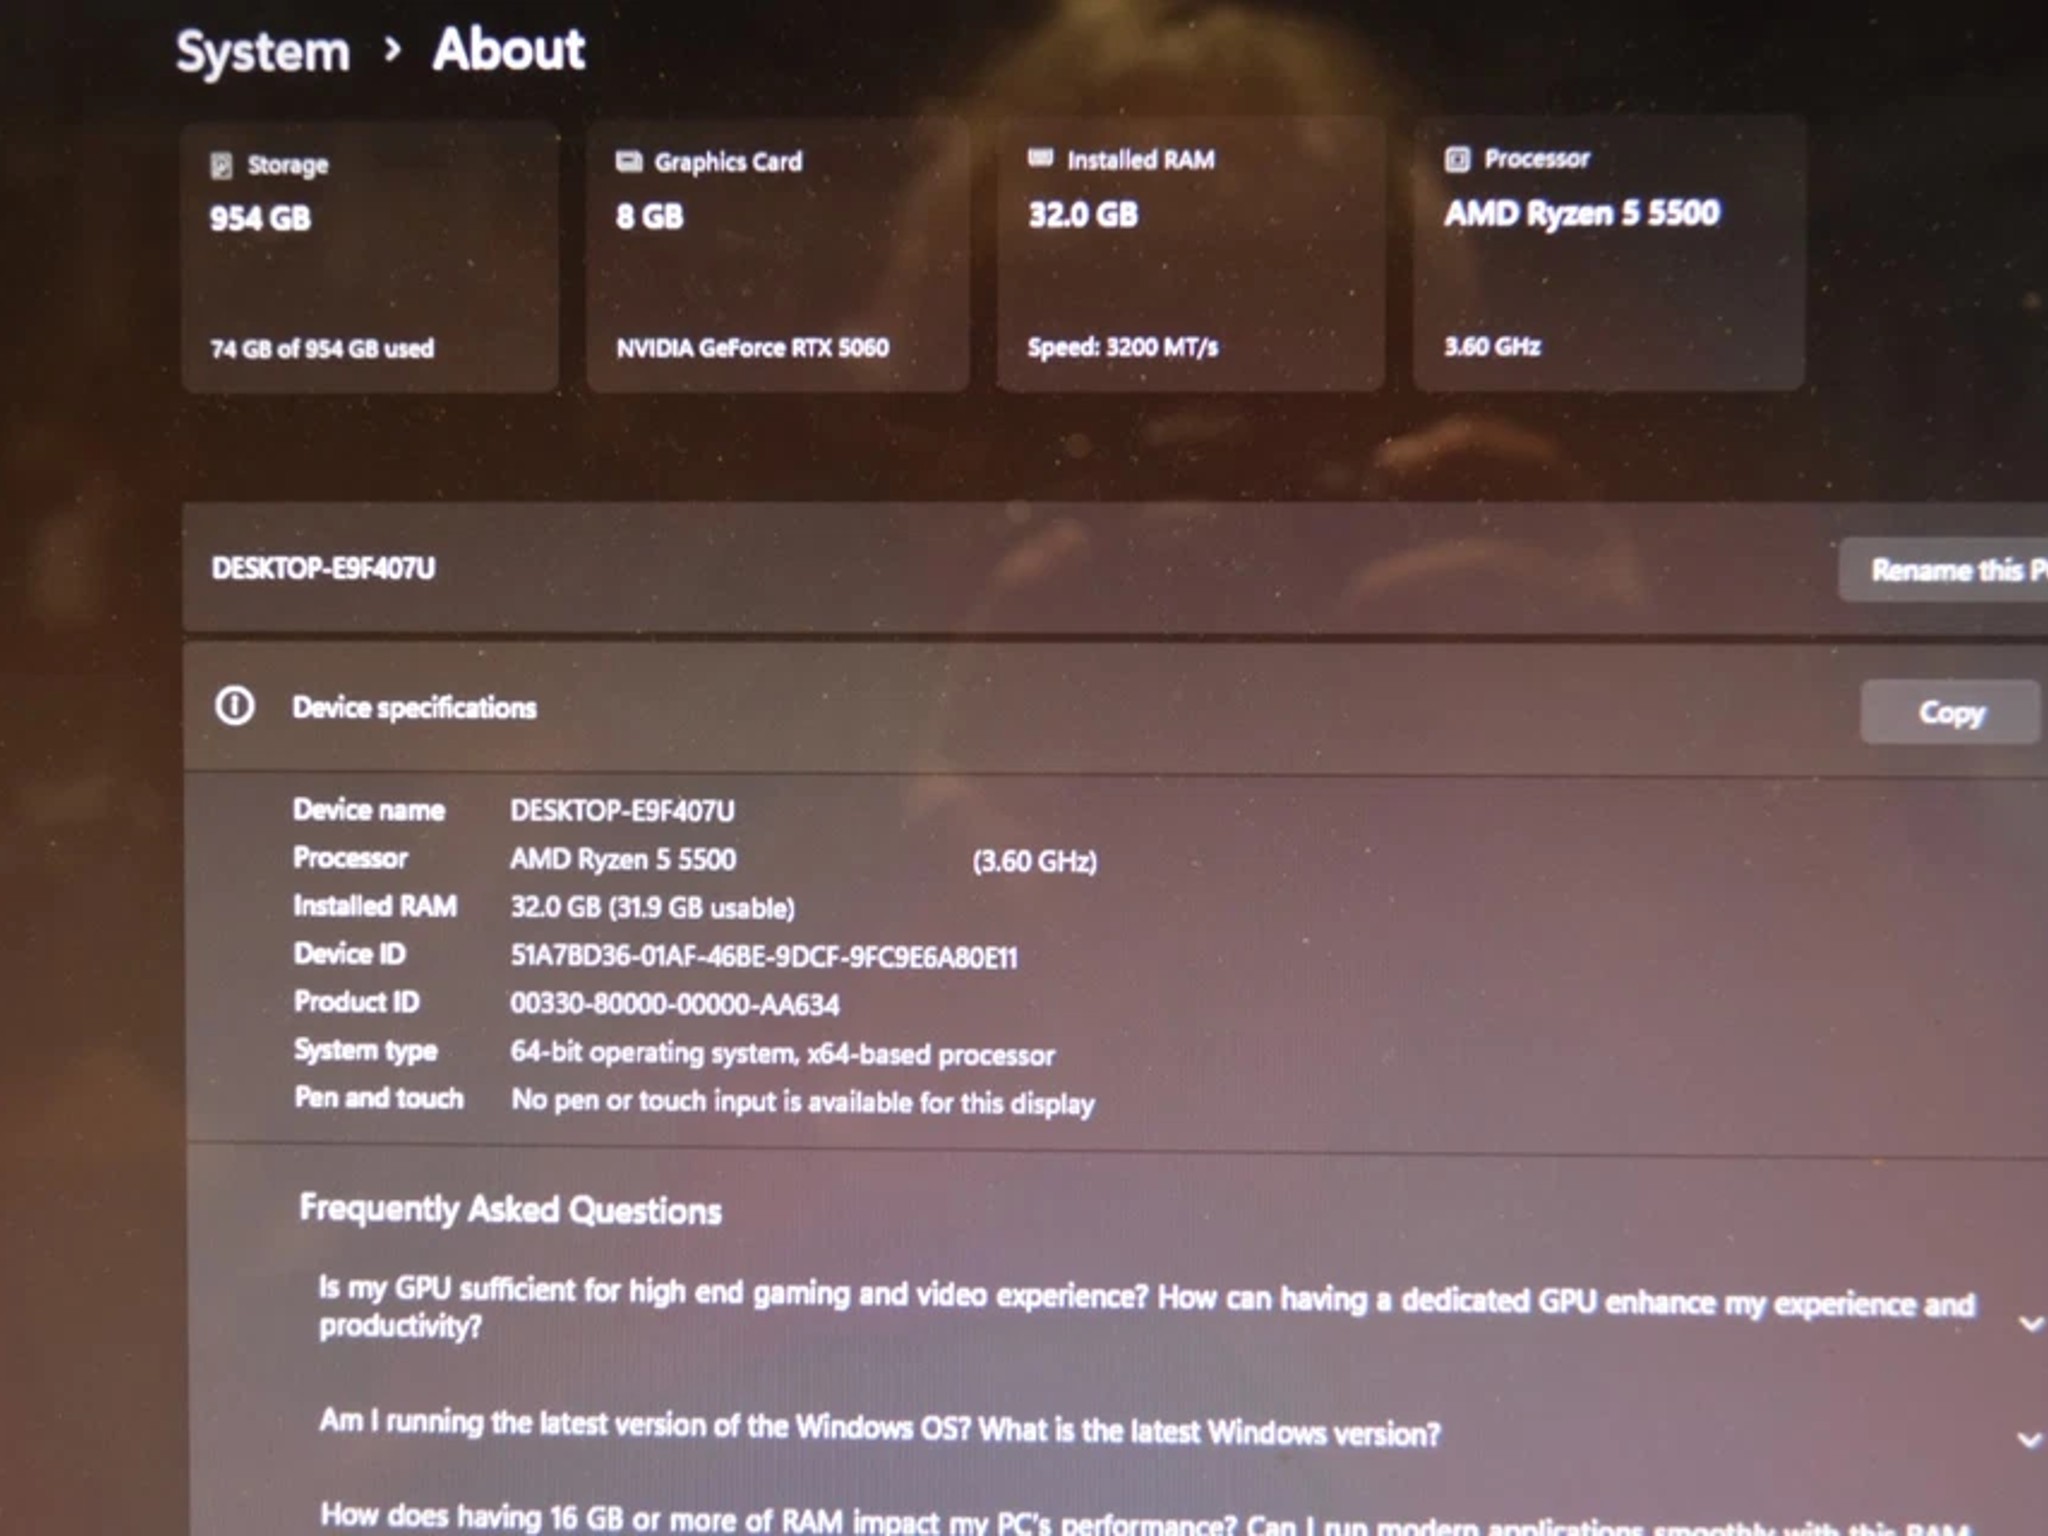Click the Graphics Card icon
Viewport: 2048px width, 1536px height.
(628, 162)
